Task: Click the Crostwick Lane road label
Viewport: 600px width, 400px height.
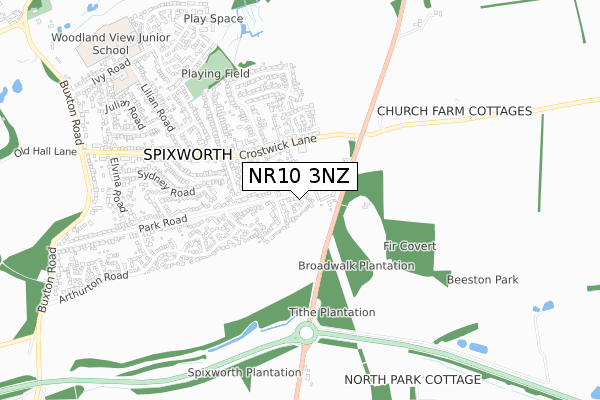Action: (x=278, y=147)
